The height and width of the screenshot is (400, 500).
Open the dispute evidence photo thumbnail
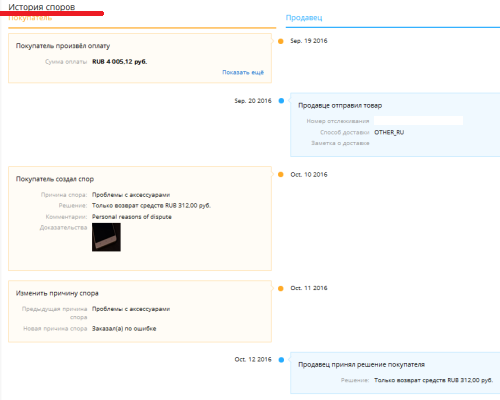[x=106, y=237]
